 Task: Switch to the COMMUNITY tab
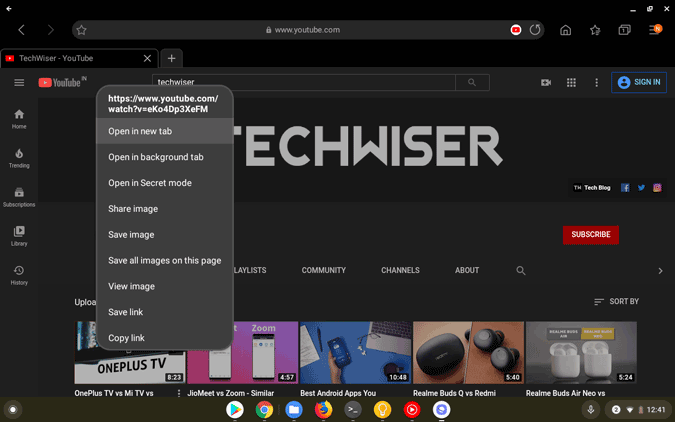pos(324,270)
